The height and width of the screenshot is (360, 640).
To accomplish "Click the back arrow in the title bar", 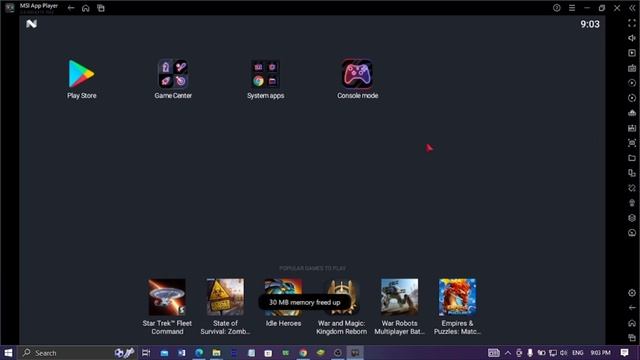I will (71, 8).
